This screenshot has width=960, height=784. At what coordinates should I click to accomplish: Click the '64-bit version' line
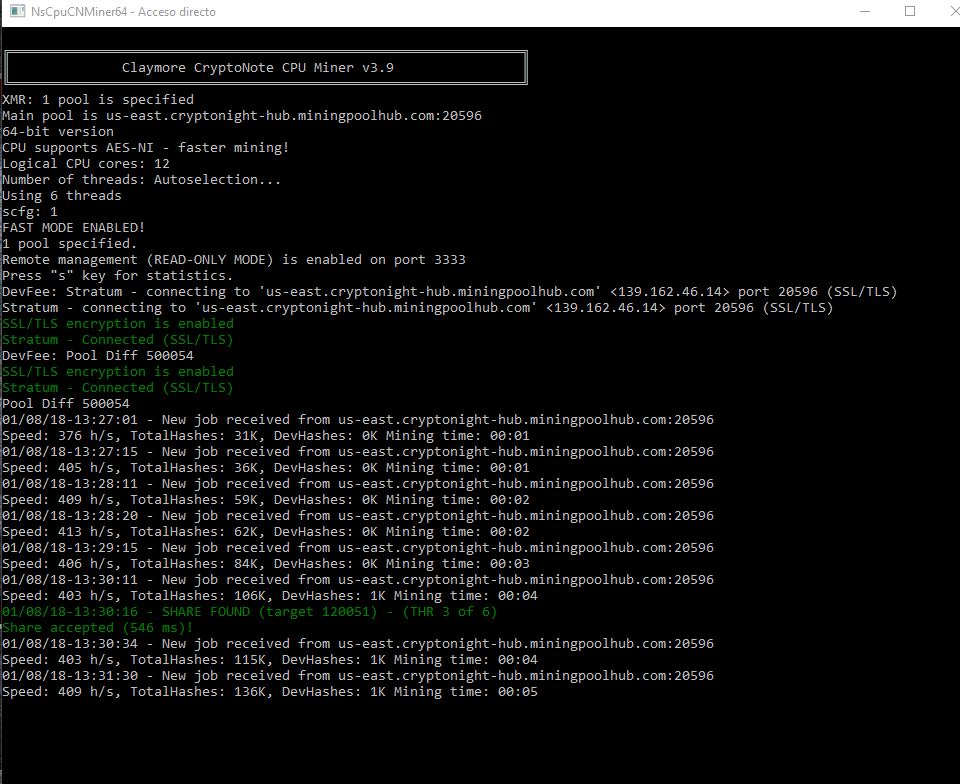58,132
